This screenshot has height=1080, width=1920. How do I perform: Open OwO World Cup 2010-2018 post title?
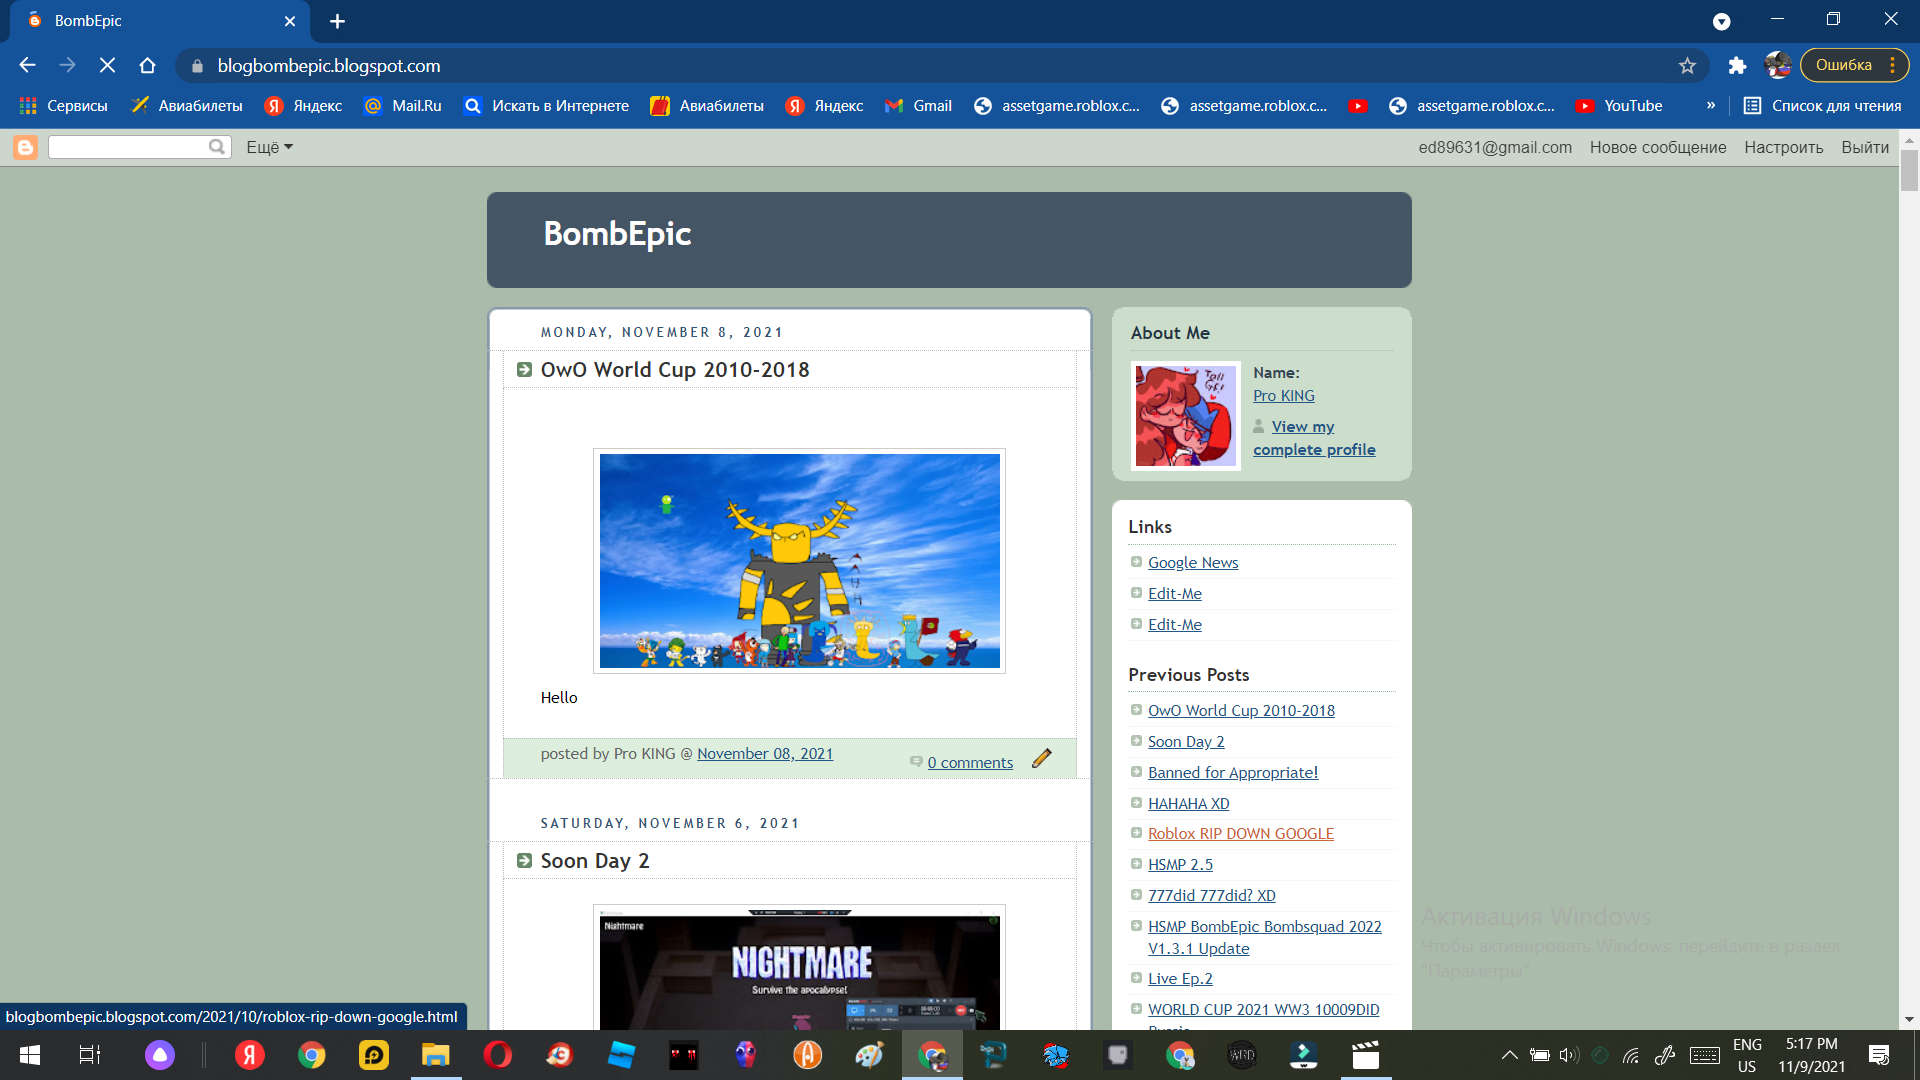click(x=675, y=370)
